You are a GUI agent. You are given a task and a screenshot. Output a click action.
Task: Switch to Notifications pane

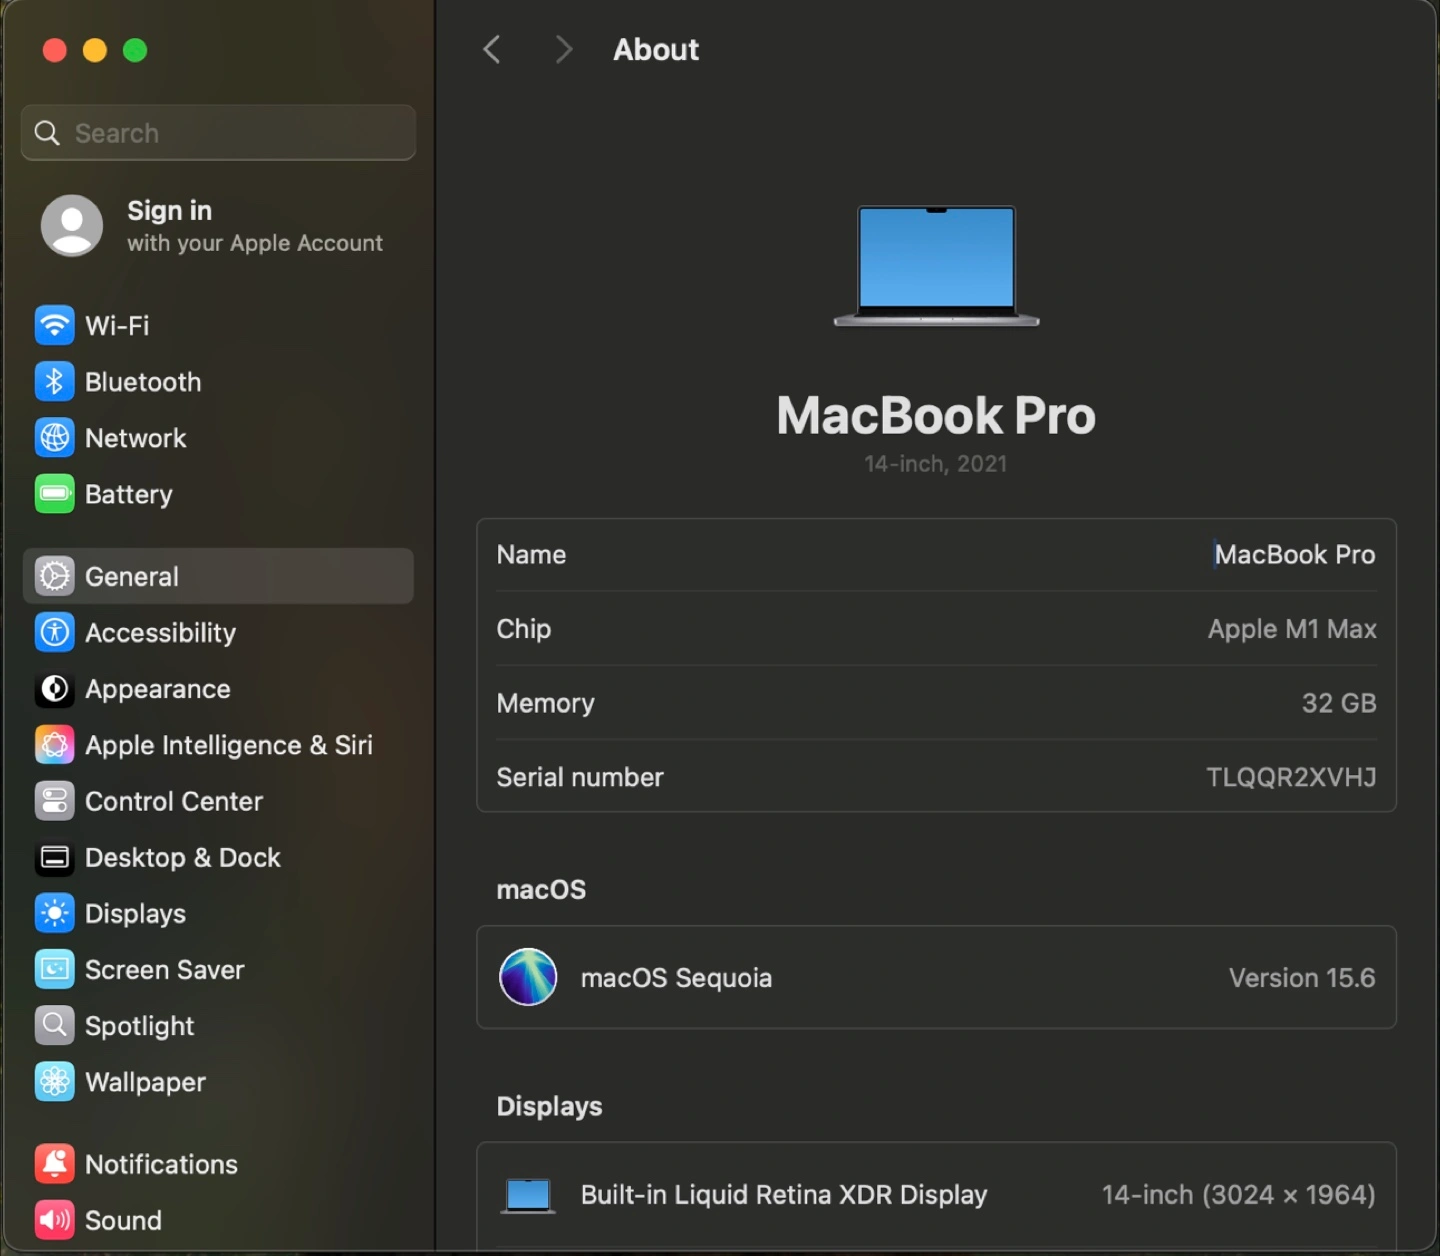pos(161,1164)
